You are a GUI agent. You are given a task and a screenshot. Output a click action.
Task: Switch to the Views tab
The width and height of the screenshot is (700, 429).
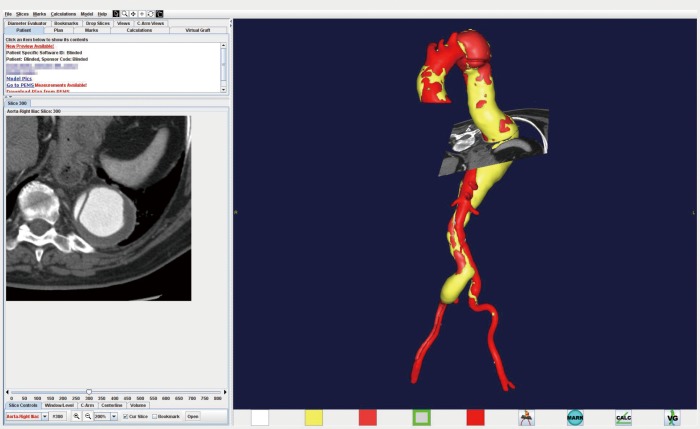[x=123, y=23]
